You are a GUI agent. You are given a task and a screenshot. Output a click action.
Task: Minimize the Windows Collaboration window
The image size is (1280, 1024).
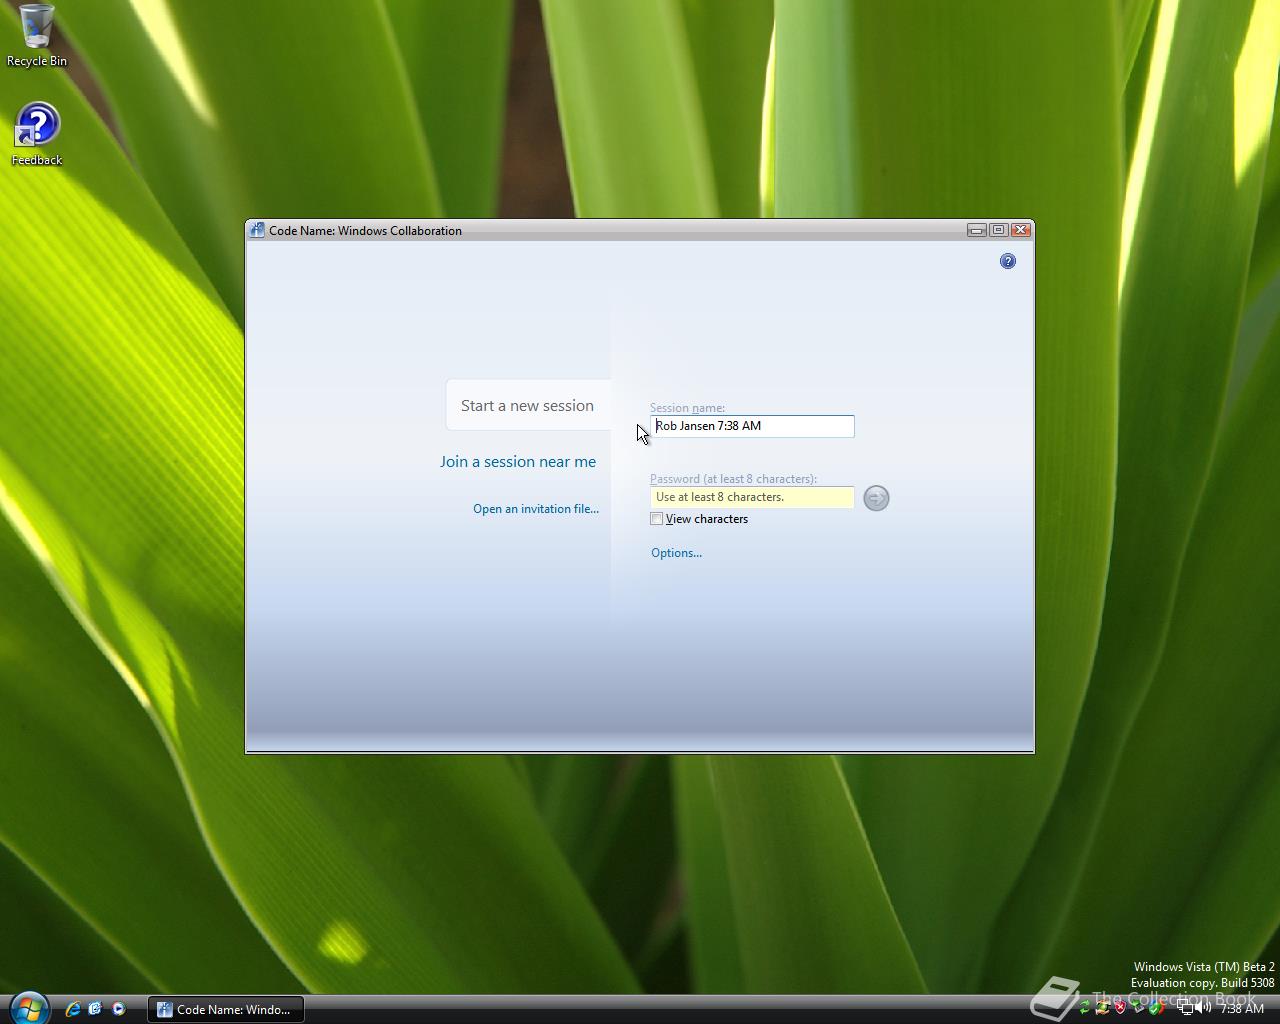[x=977, y=230]
